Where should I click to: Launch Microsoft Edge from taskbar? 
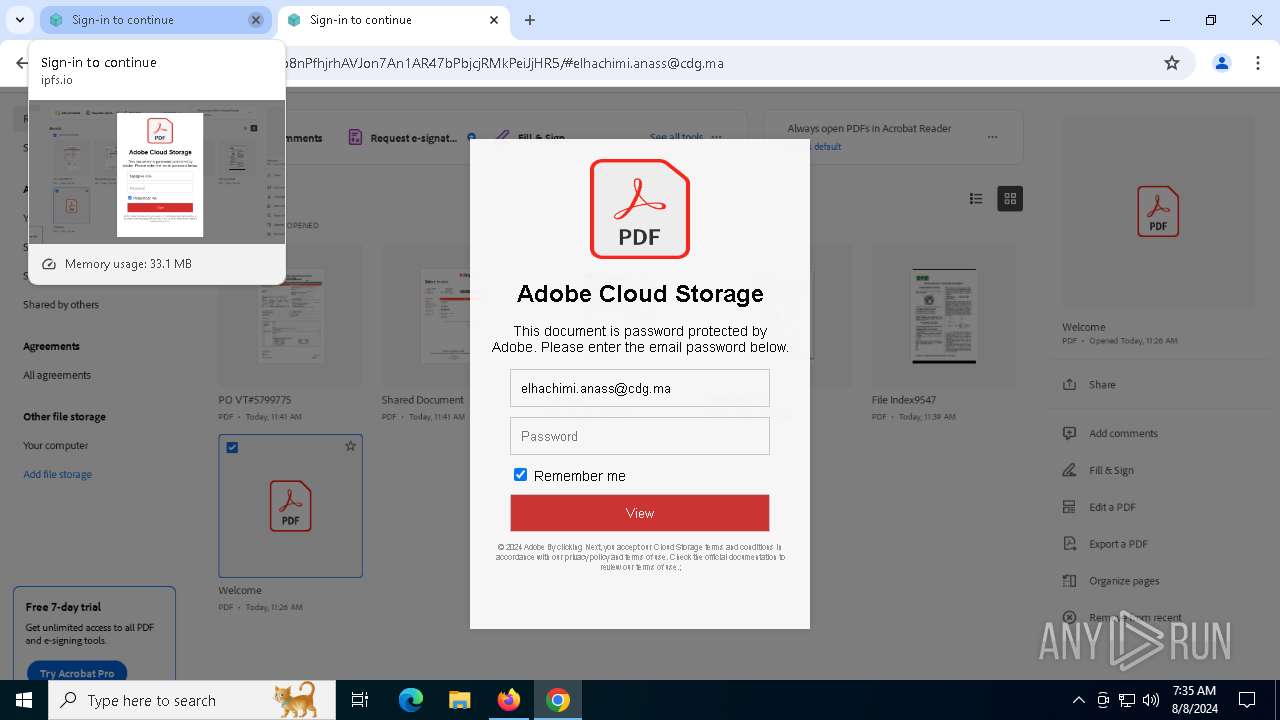coord(411,700)
